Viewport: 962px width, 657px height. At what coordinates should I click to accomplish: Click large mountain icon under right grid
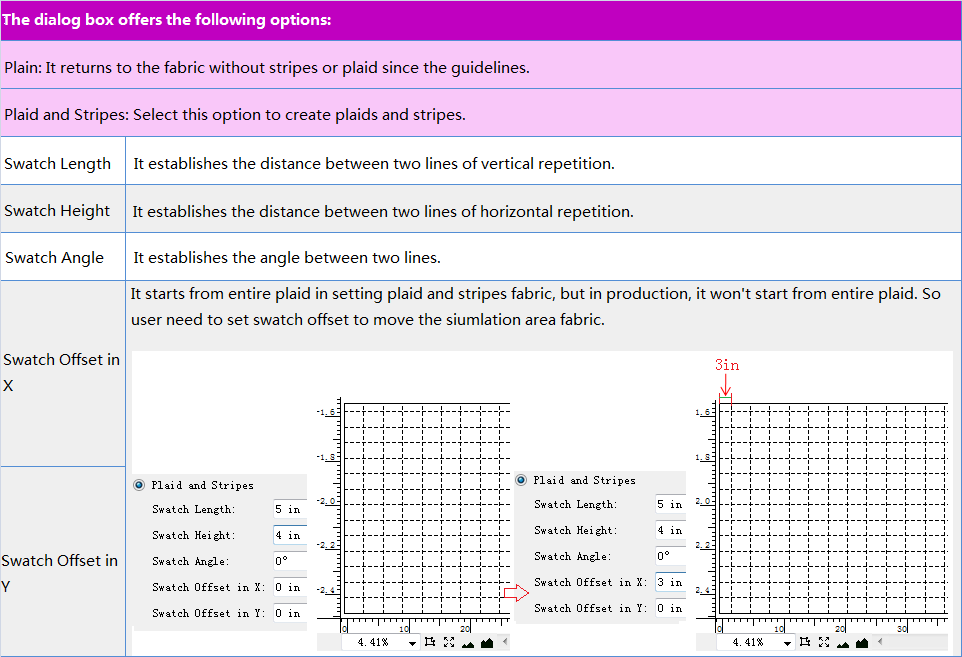pos(860,643)
